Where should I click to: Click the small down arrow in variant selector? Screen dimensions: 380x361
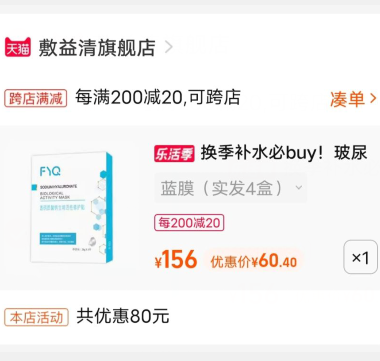pos(299,188)
